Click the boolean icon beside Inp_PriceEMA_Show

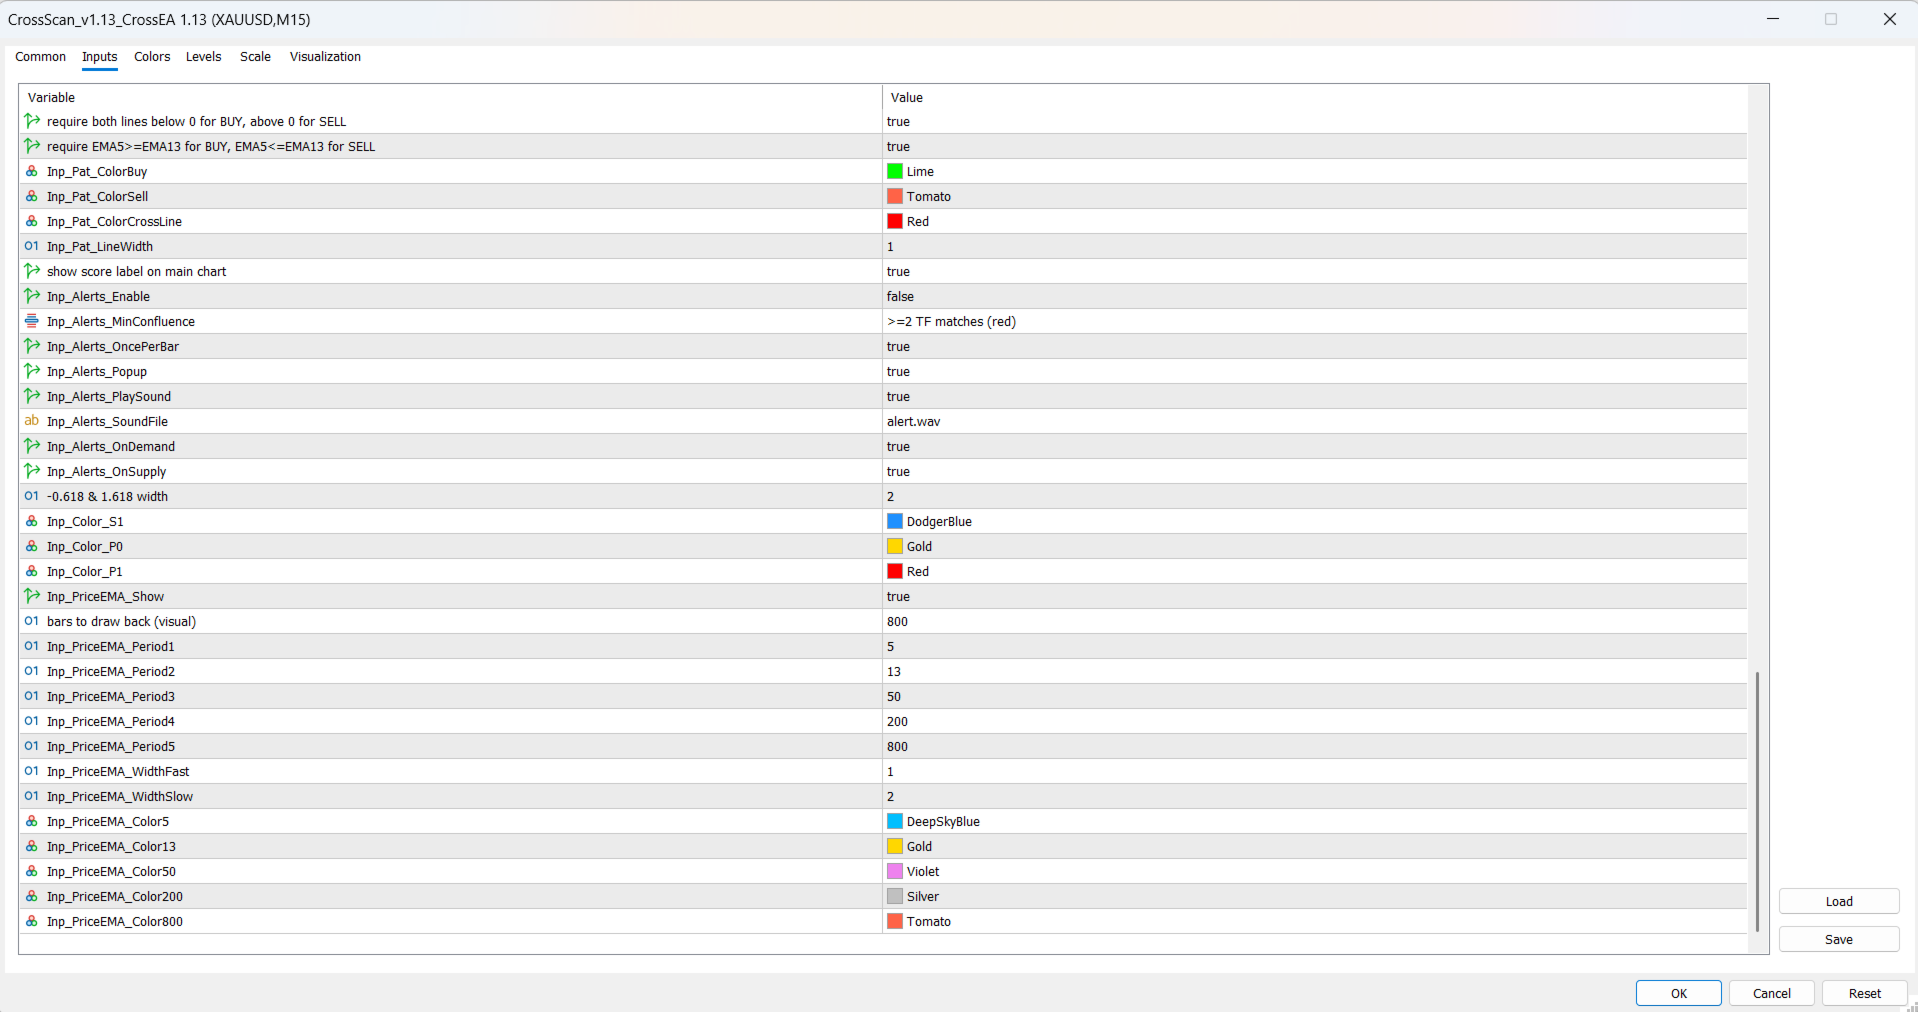pos(32,596)
